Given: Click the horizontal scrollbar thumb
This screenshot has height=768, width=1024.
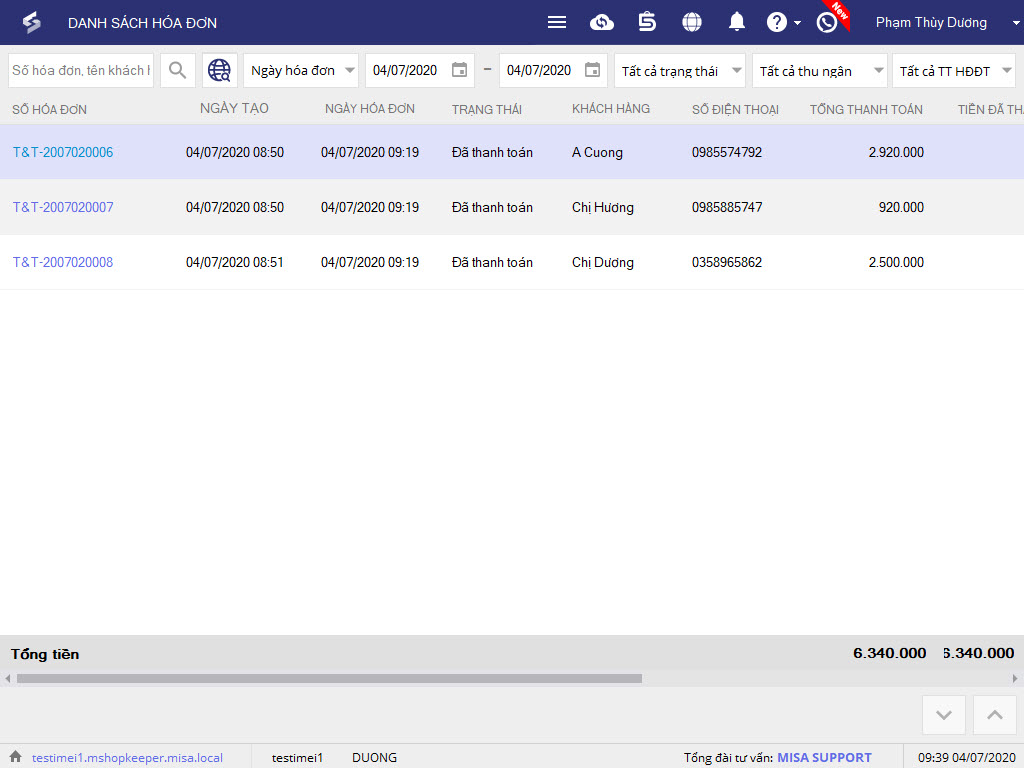Looking at the screenshot, I should pyautogui.click(x=328, y=678).
